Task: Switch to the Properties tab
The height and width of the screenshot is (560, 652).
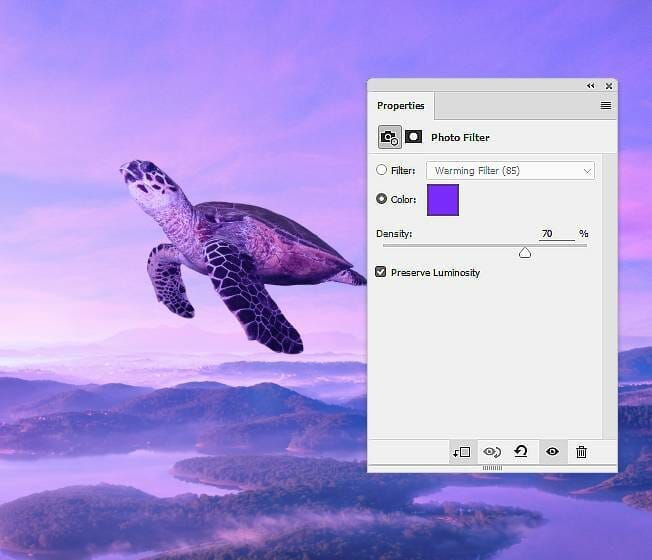Action: tap(400, 105)
